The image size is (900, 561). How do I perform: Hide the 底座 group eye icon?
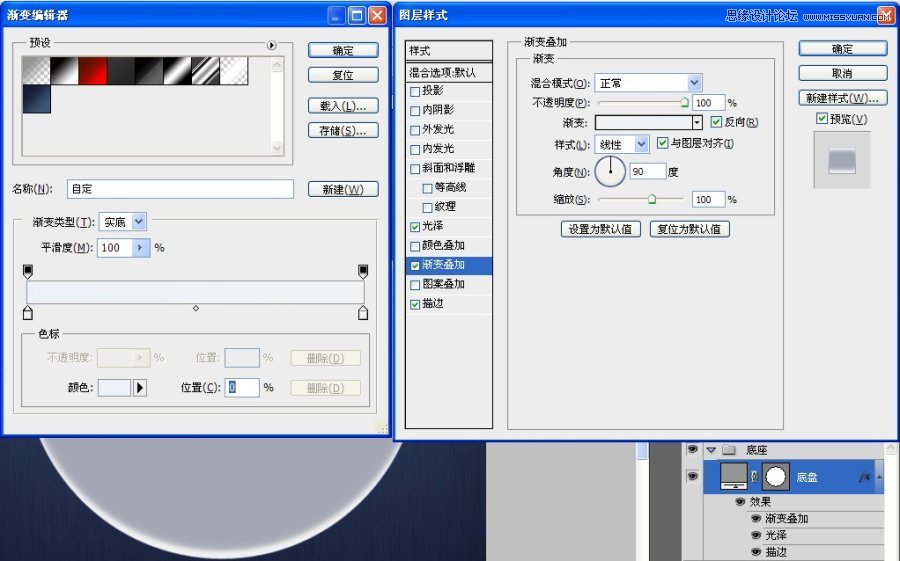click(693, 450)
